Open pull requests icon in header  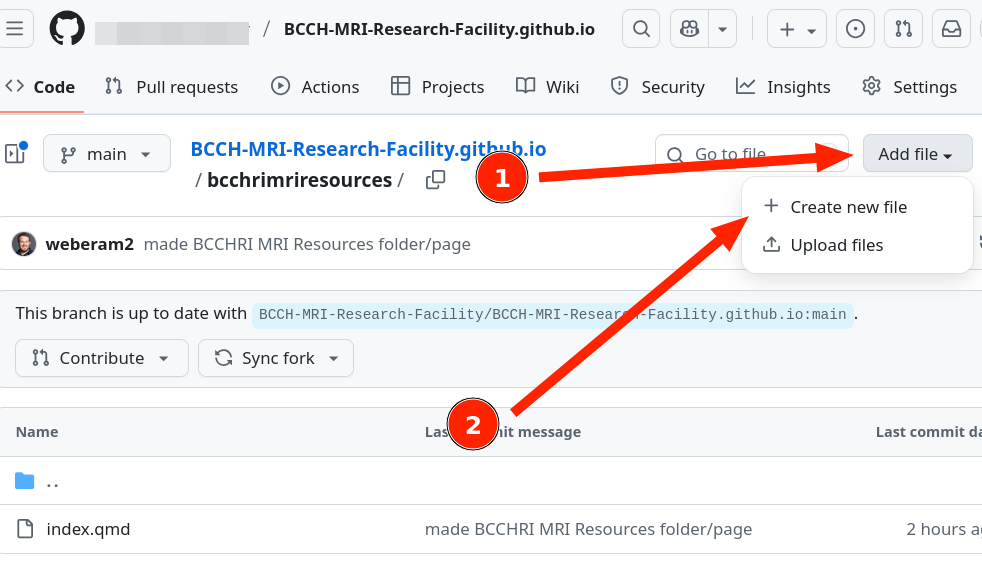point(903,29)
